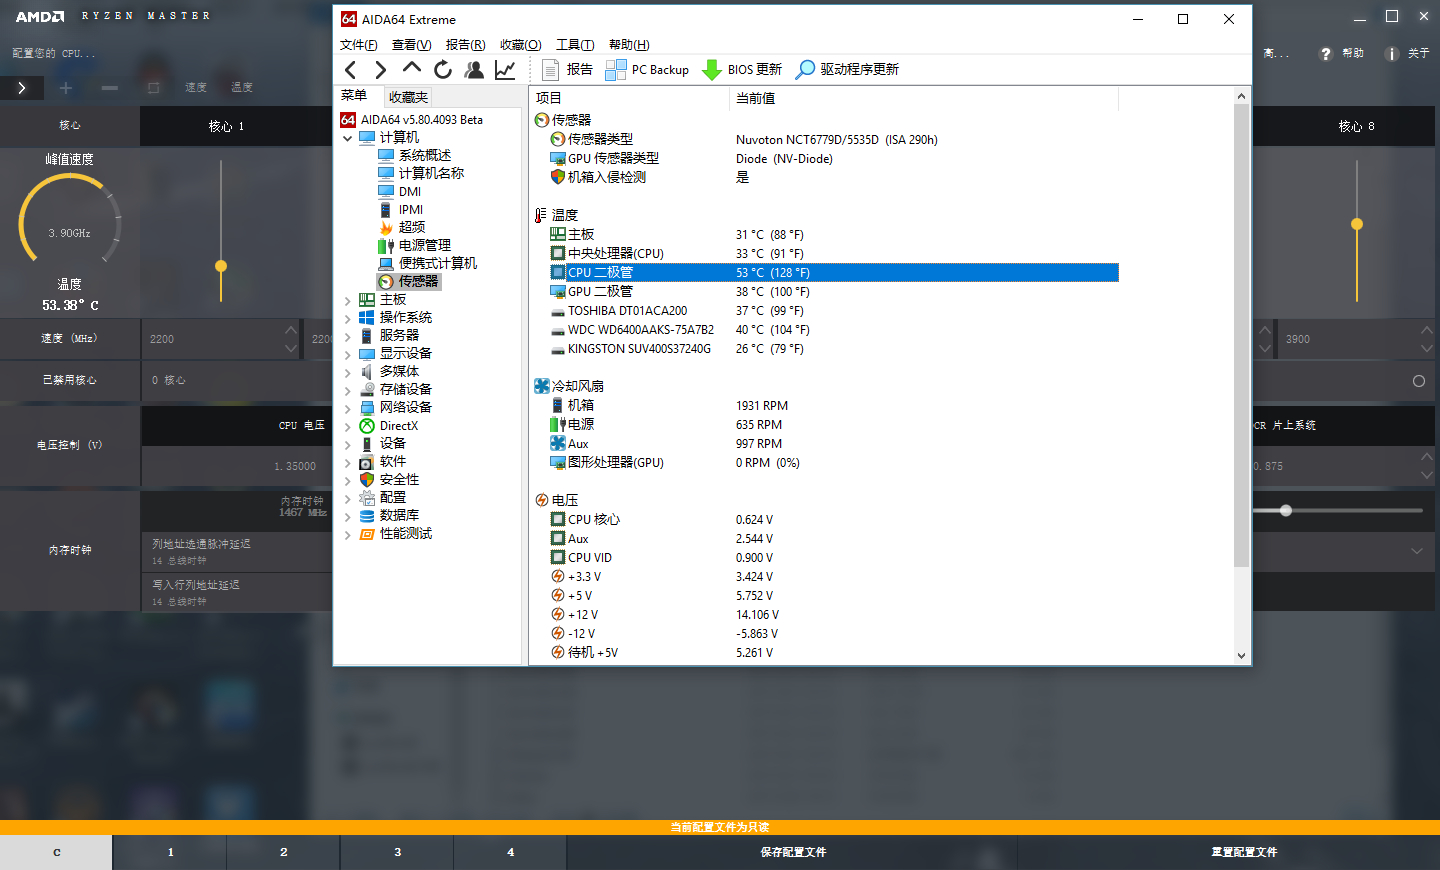Click the 报告 report toolbar button
Image resolution: width=1440 pixels, height=870 pixels.
tap(567, 69)
